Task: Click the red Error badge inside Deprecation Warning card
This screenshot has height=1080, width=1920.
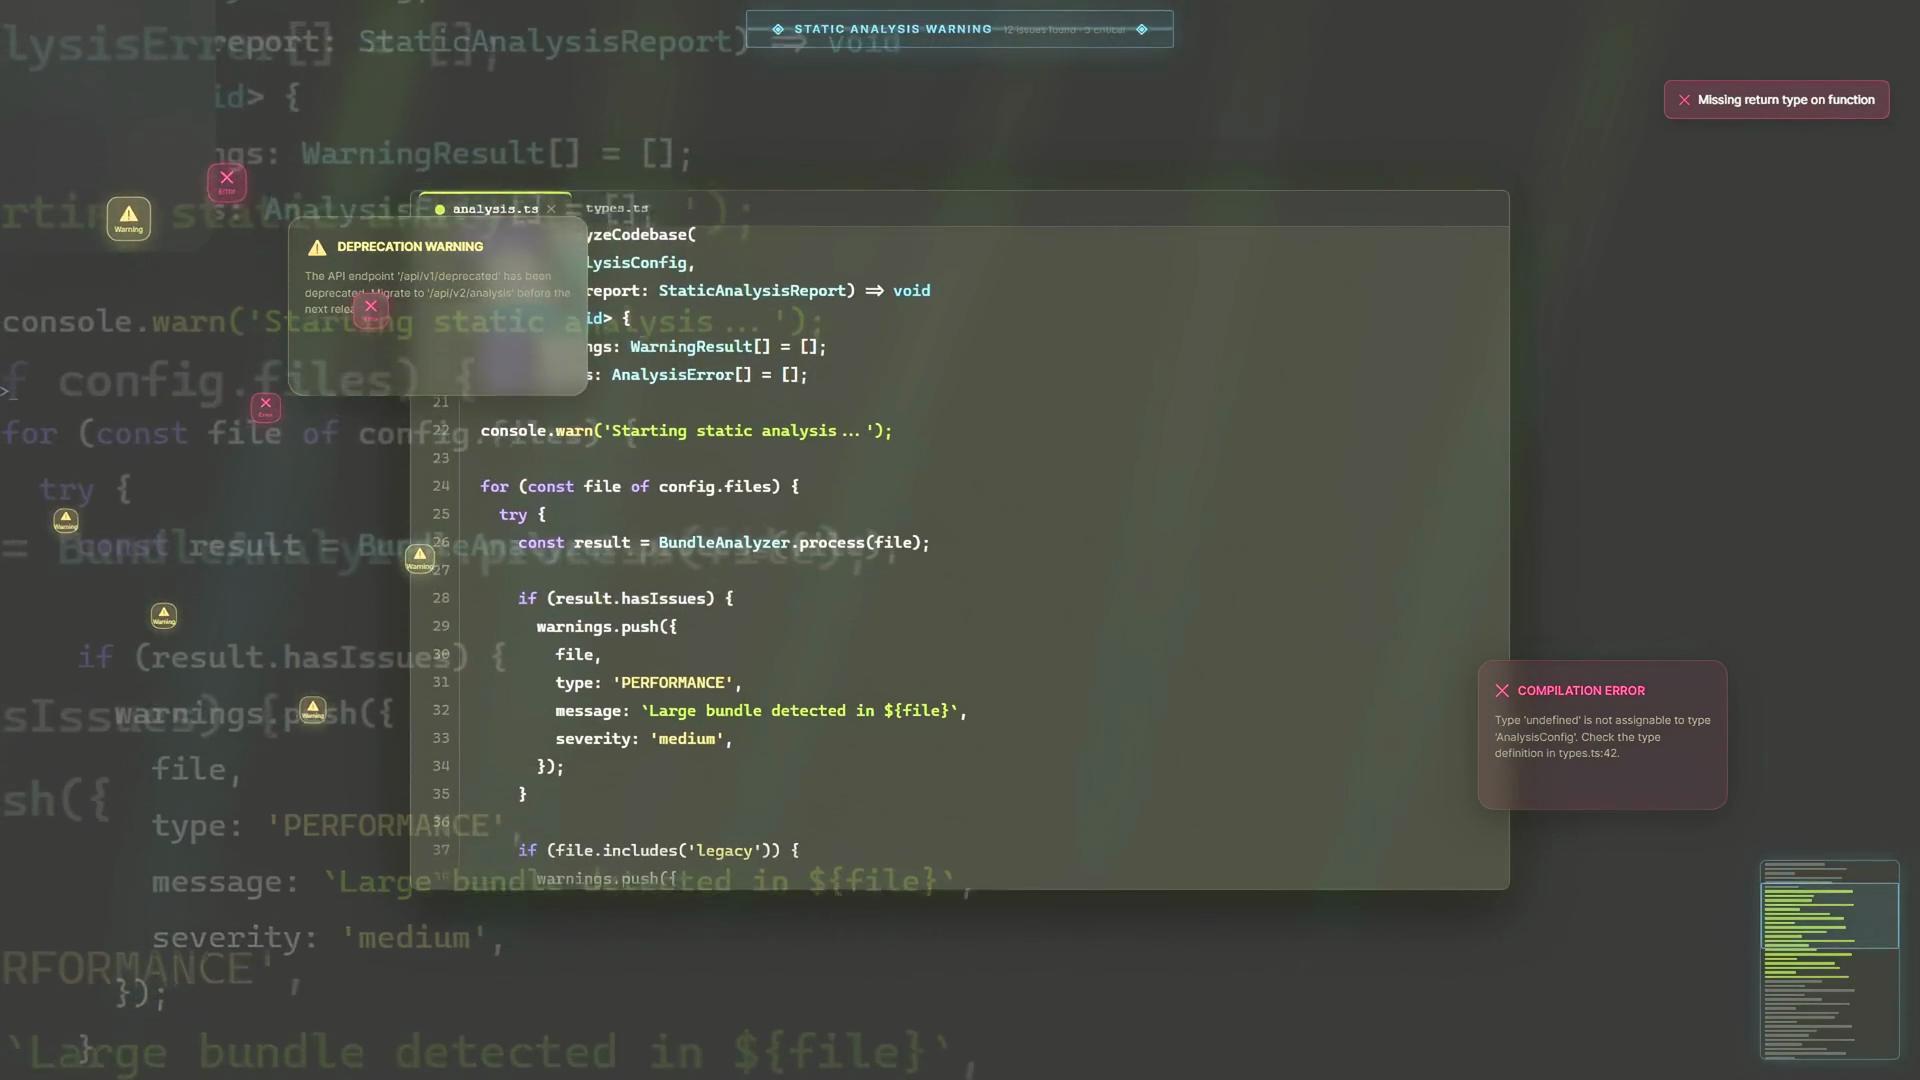Action: pyautogui.click(x=371, y=309)
